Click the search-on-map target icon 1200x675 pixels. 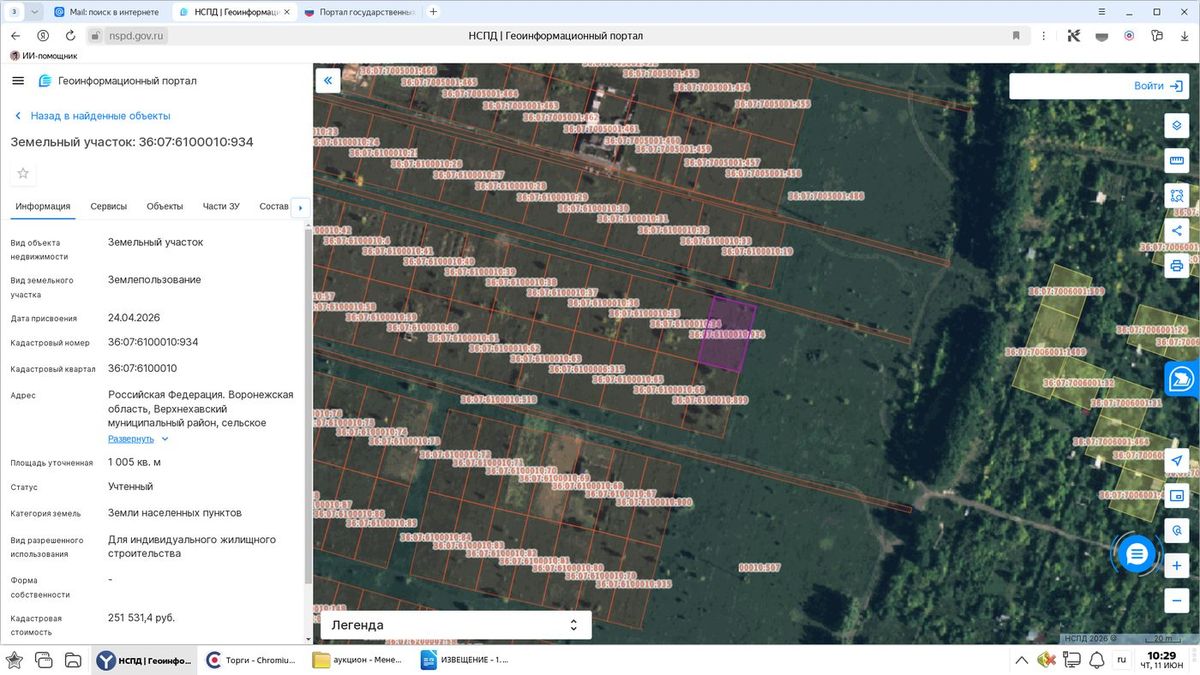tap(1177, 531)
